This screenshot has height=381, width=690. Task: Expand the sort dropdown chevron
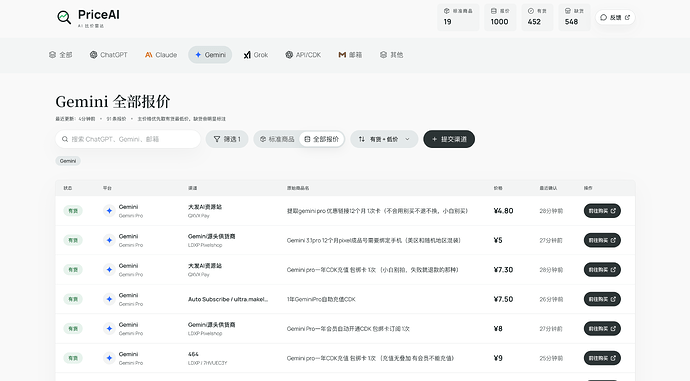click(x=407, y=139)
